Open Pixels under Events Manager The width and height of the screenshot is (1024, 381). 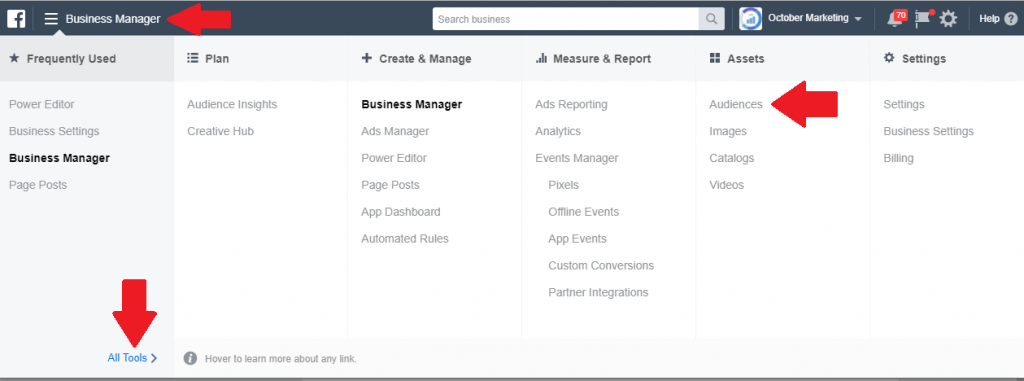(x=564, y=185)
